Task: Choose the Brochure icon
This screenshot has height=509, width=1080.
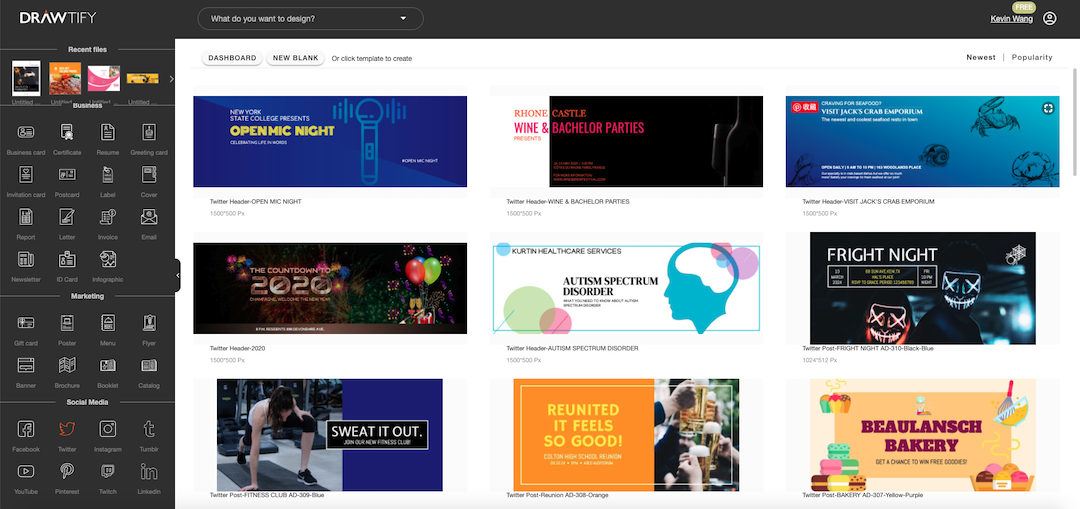Action: [x=67, y=365]
